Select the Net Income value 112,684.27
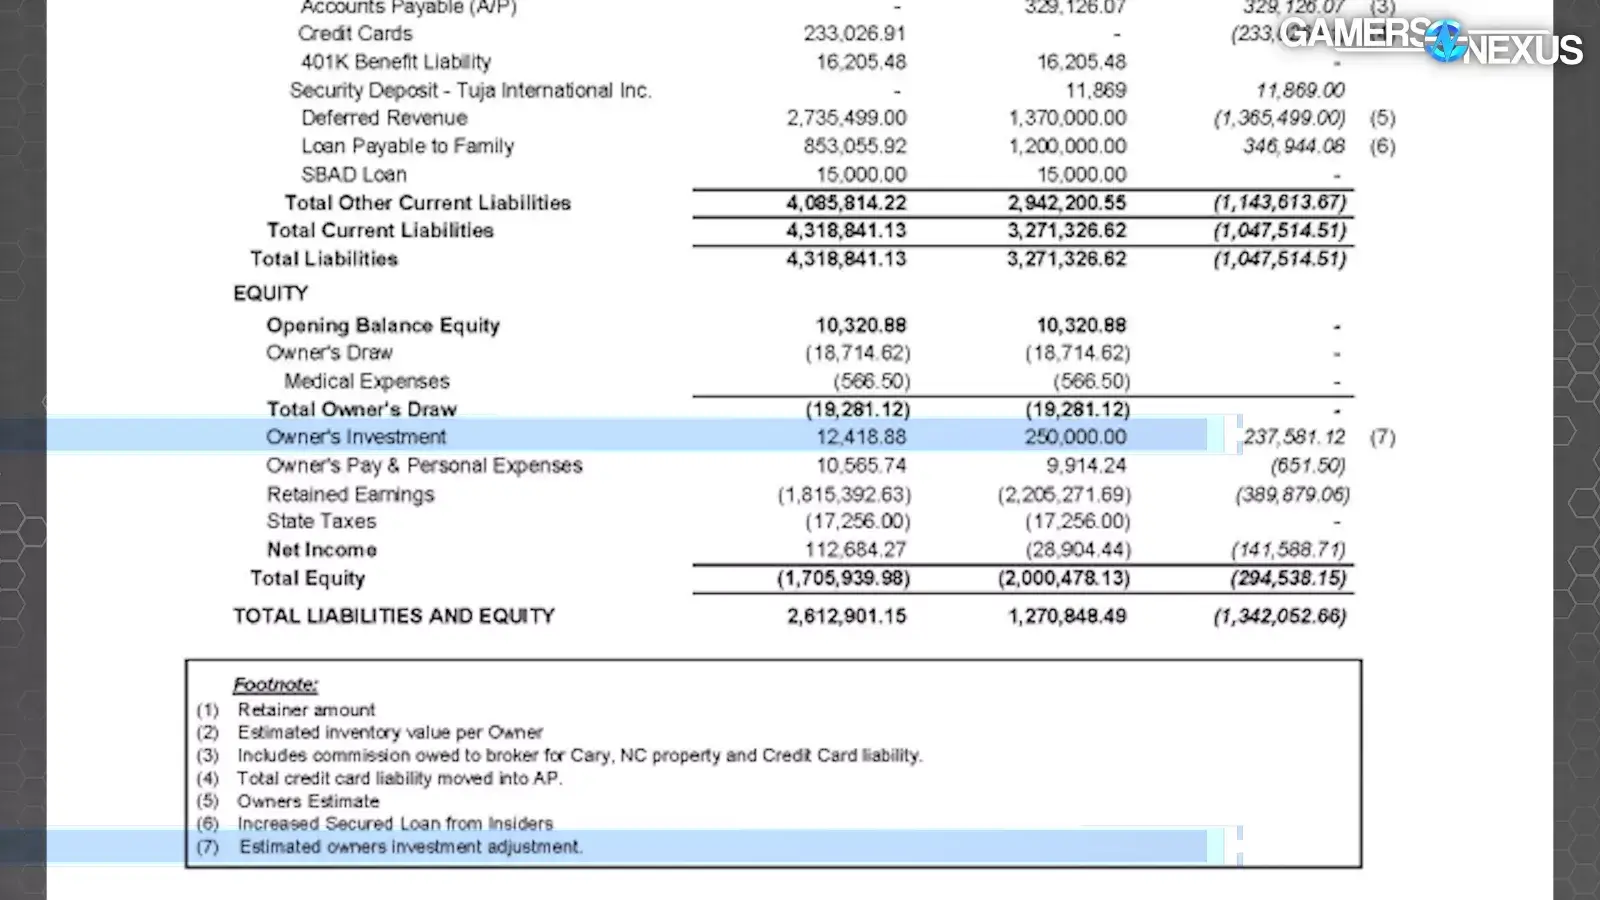 [x=855, y=550]
